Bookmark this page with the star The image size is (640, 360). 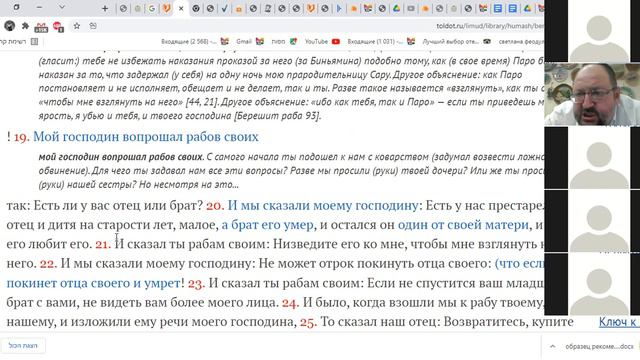[76, 26]
